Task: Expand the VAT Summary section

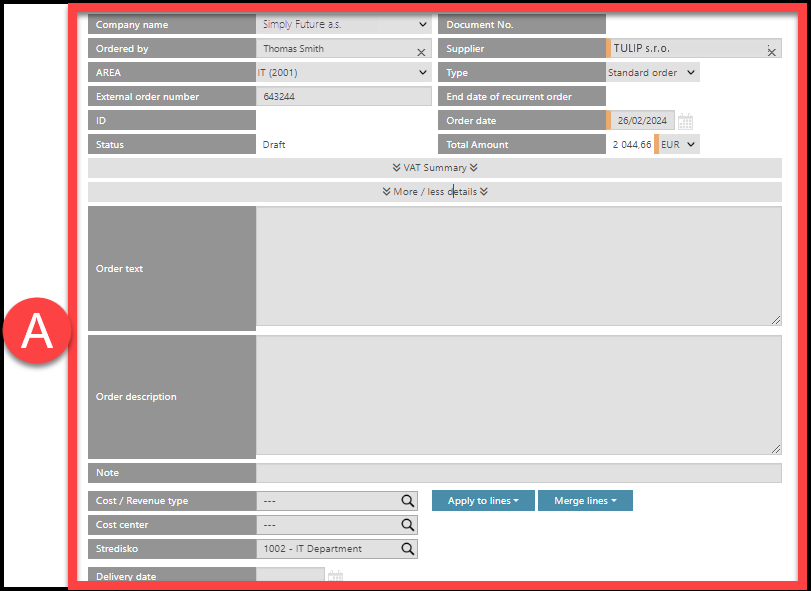Action: 434,168
